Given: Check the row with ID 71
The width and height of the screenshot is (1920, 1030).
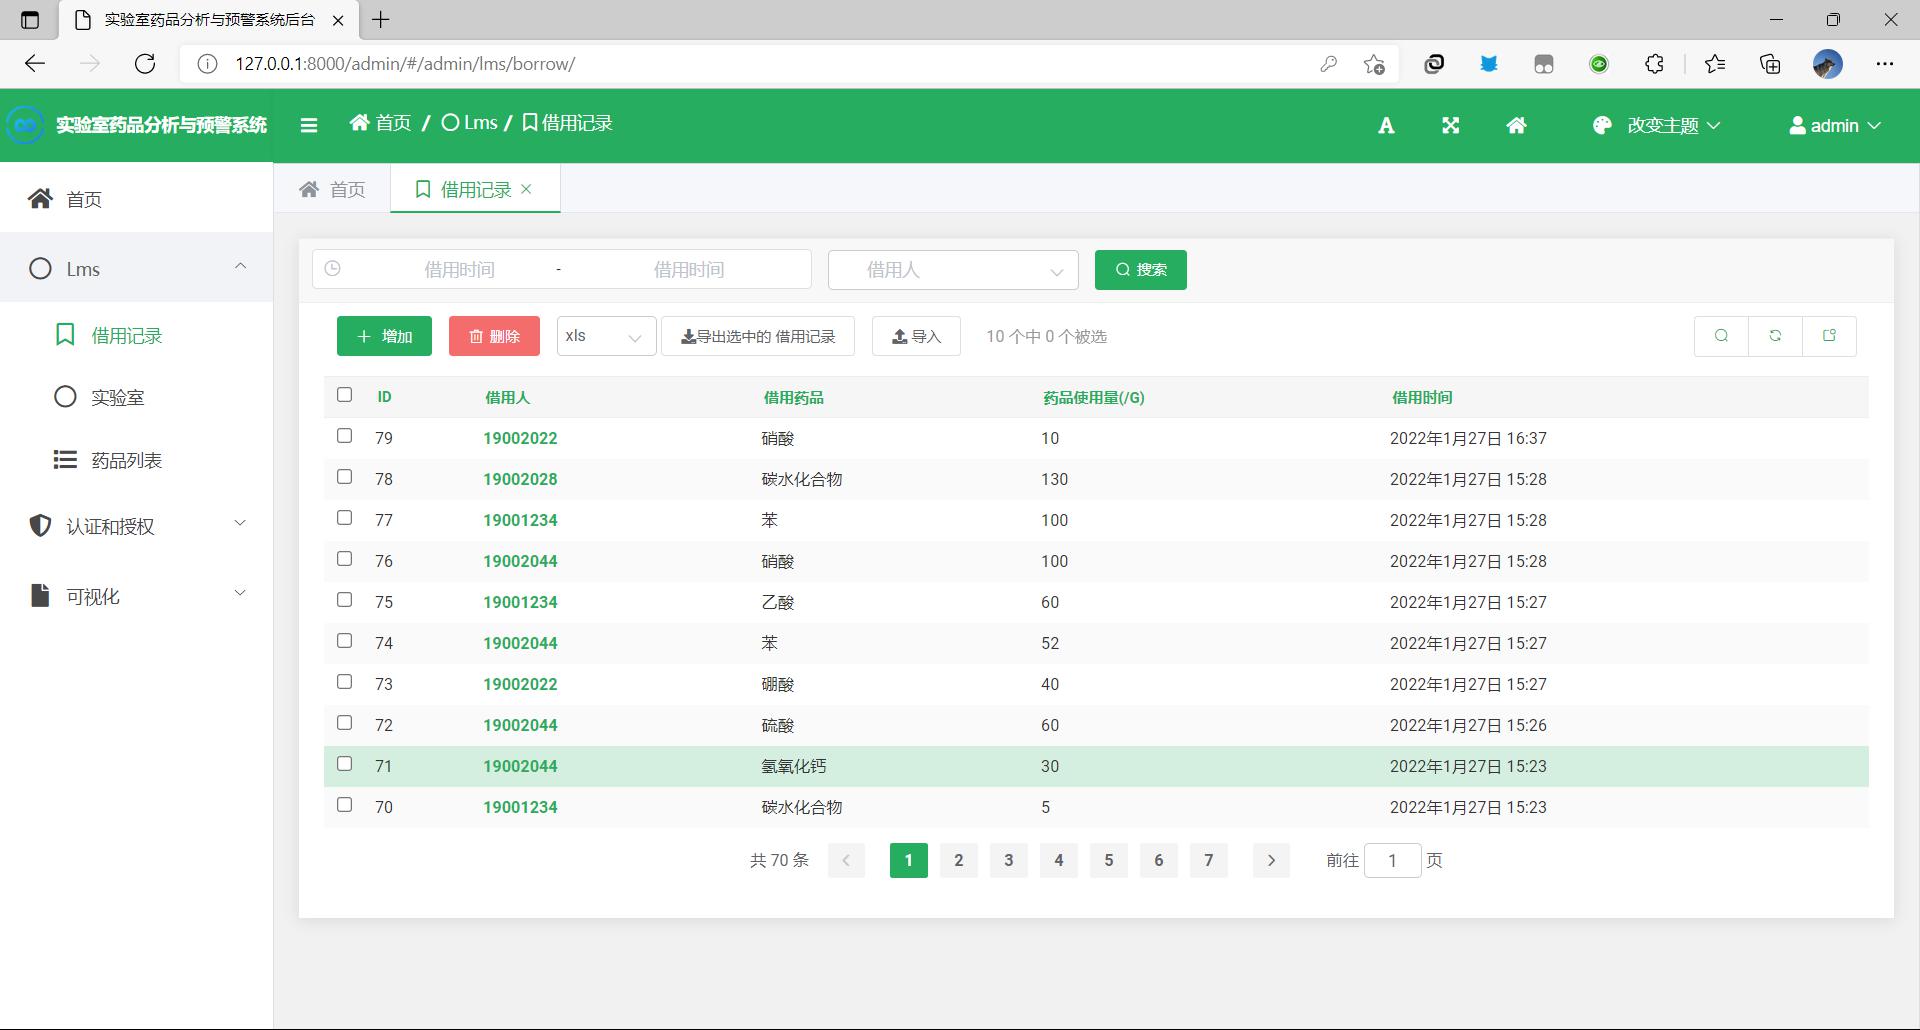Looking at the screenshot, I should [x=344, y=764].
